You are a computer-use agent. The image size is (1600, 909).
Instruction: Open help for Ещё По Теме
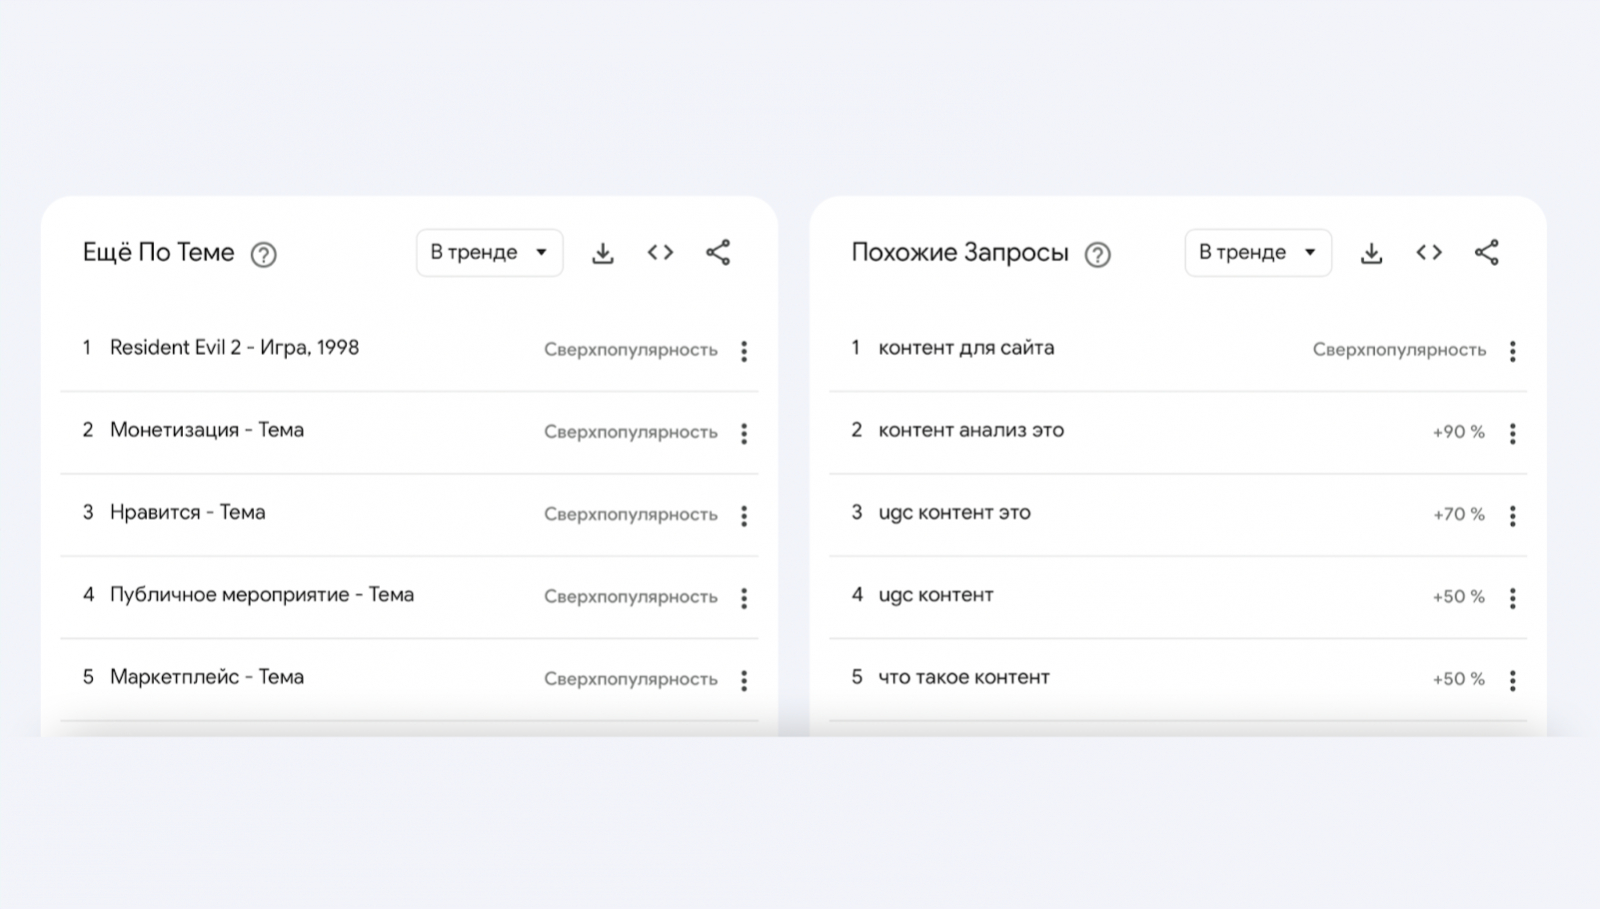click(263, 255)
